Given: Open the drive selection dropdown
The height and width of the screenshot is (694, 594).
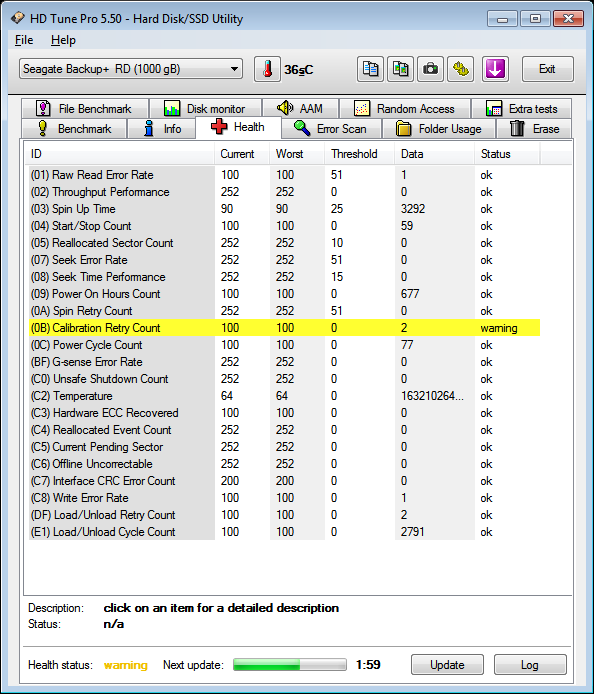Looking at the screenshot, I should [x=131, y=69].
